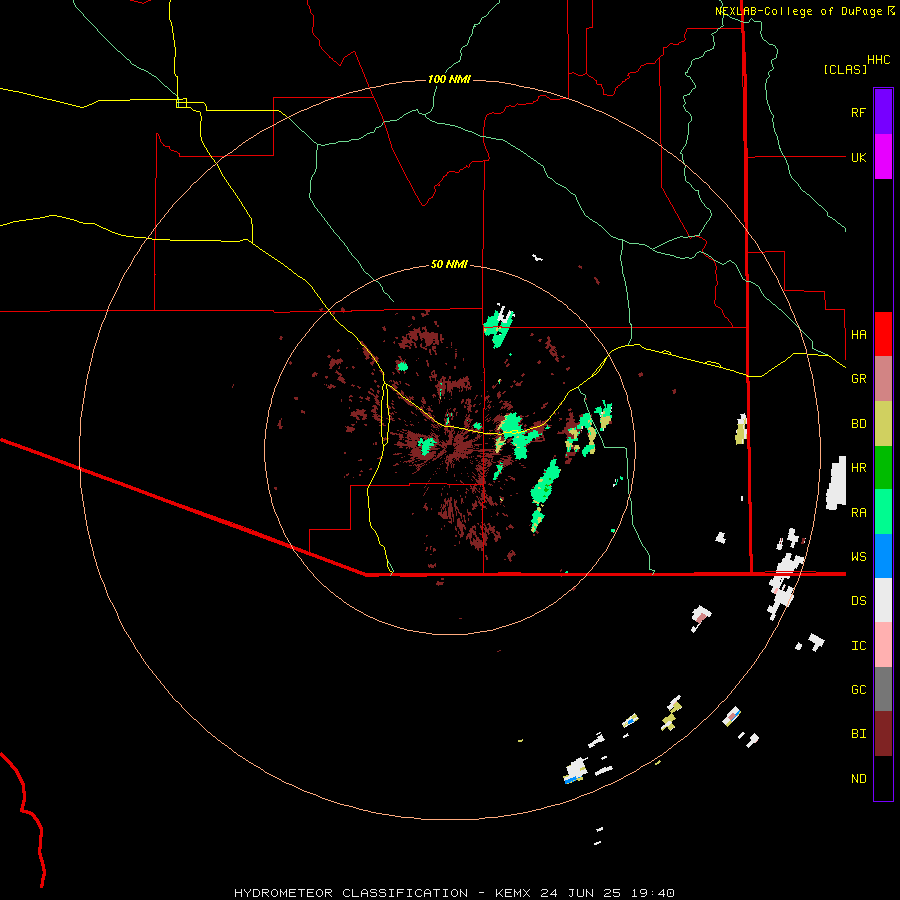Screen dimensions: 900x900
Task: Click the GR legend label
Action: pos(858,379)
